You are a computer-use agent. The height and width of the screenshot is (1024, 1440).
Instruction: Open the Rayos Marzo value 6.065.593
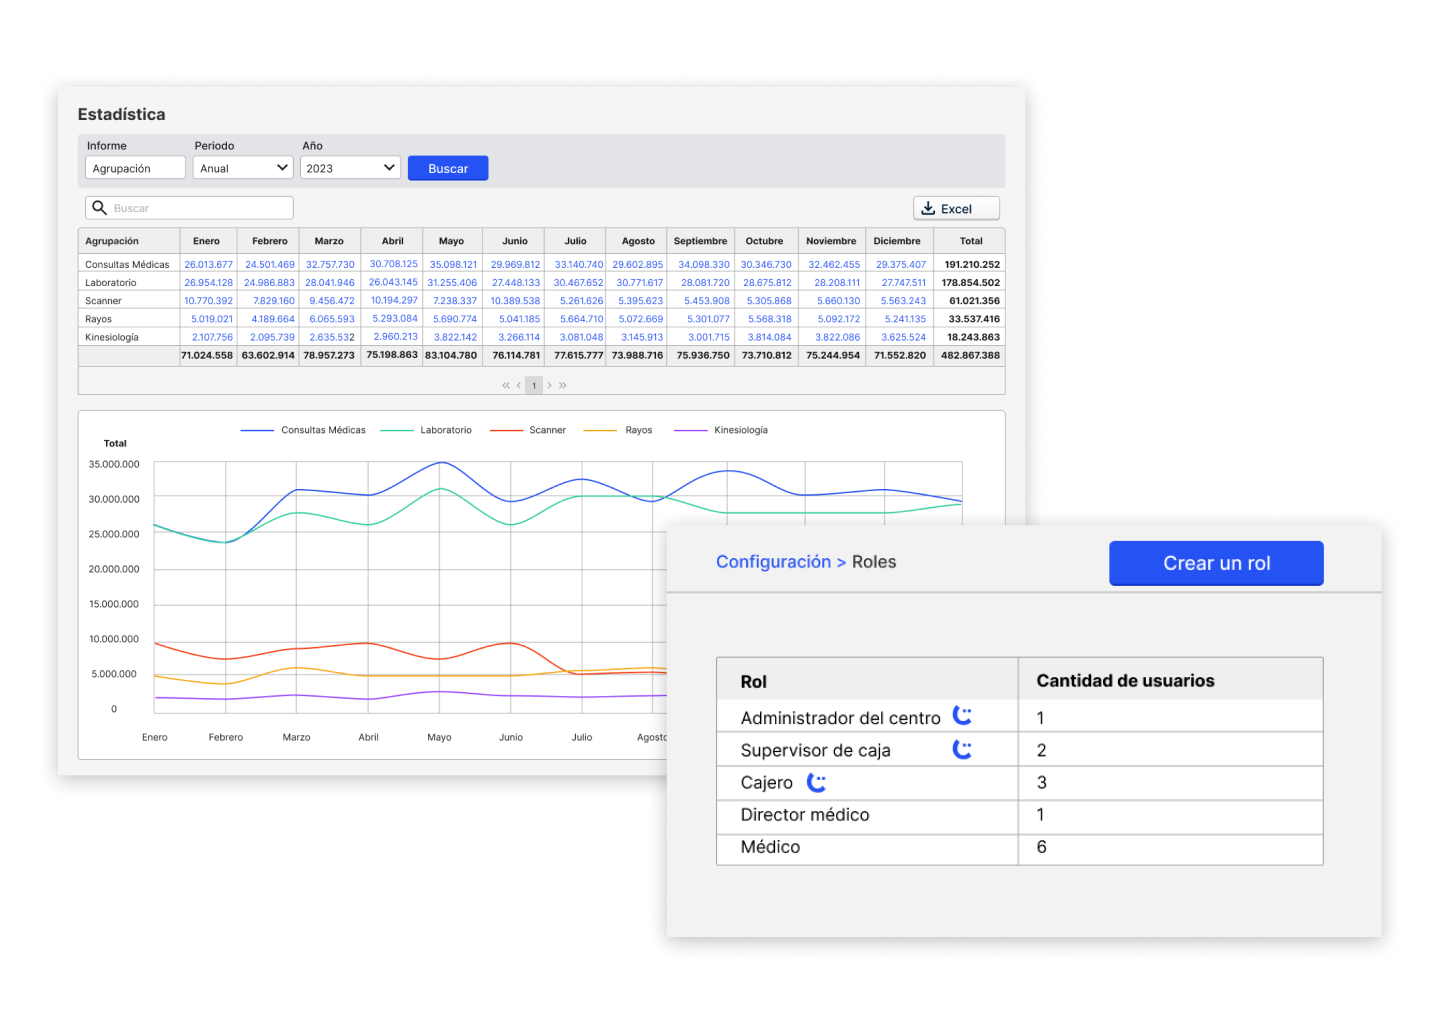(x=332, y=319)
